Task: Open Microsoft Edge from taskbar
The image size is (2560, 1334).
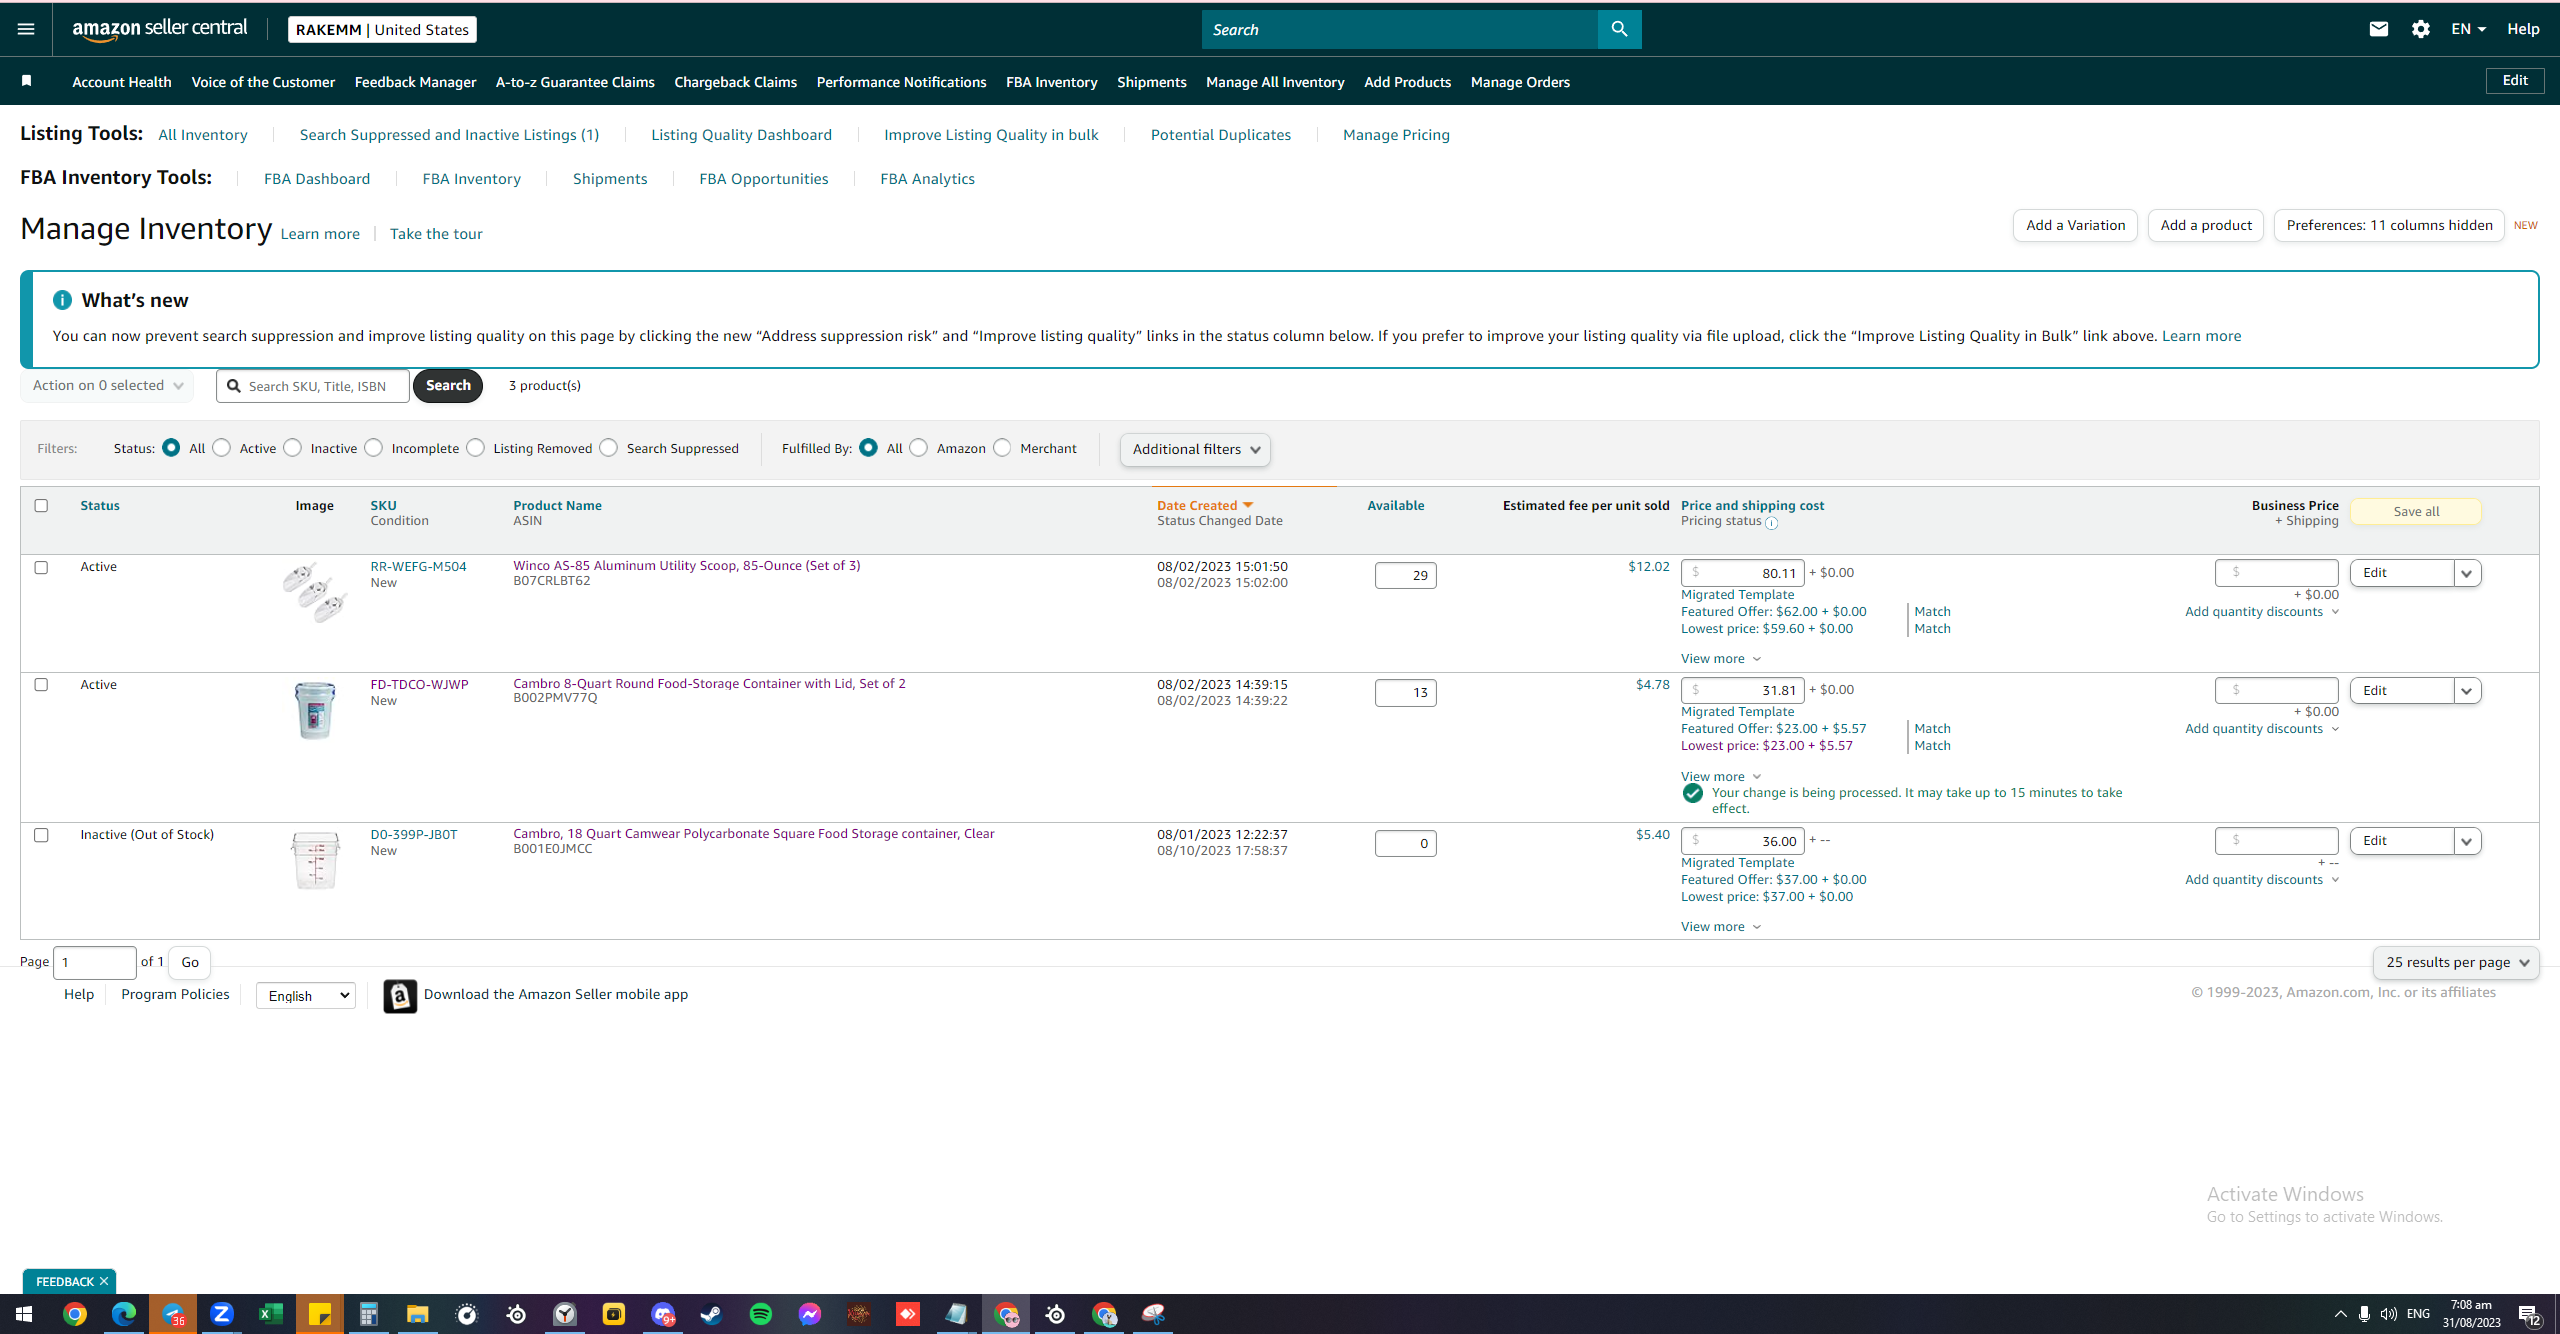Action: [x=124, y=1314]
